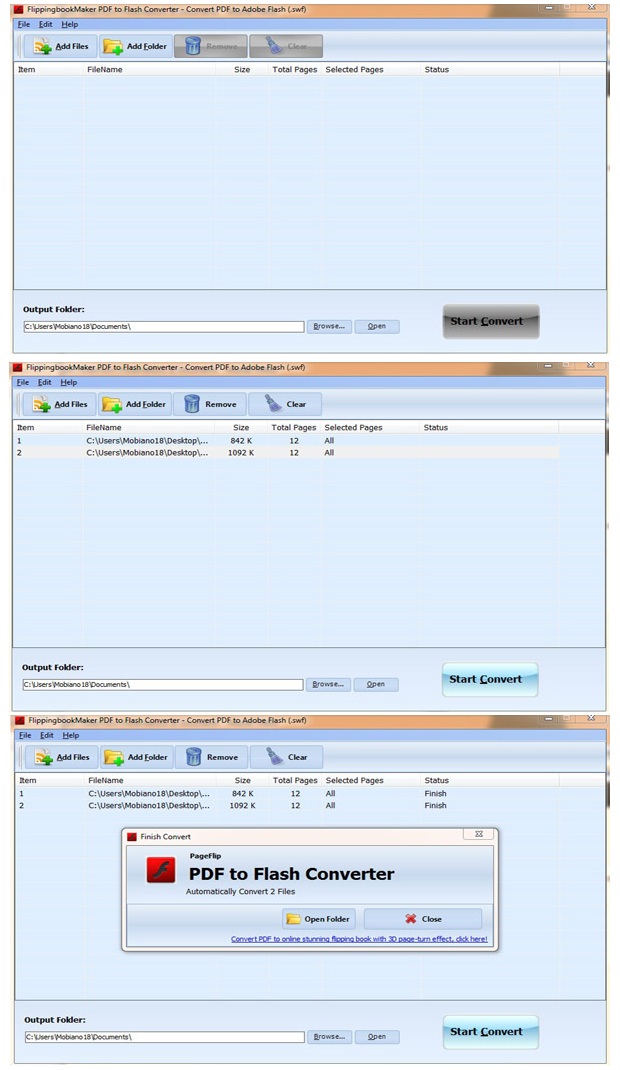Click the Finish status of item 1
Viewport: 620px width, 1070px height.
point(435,794)
